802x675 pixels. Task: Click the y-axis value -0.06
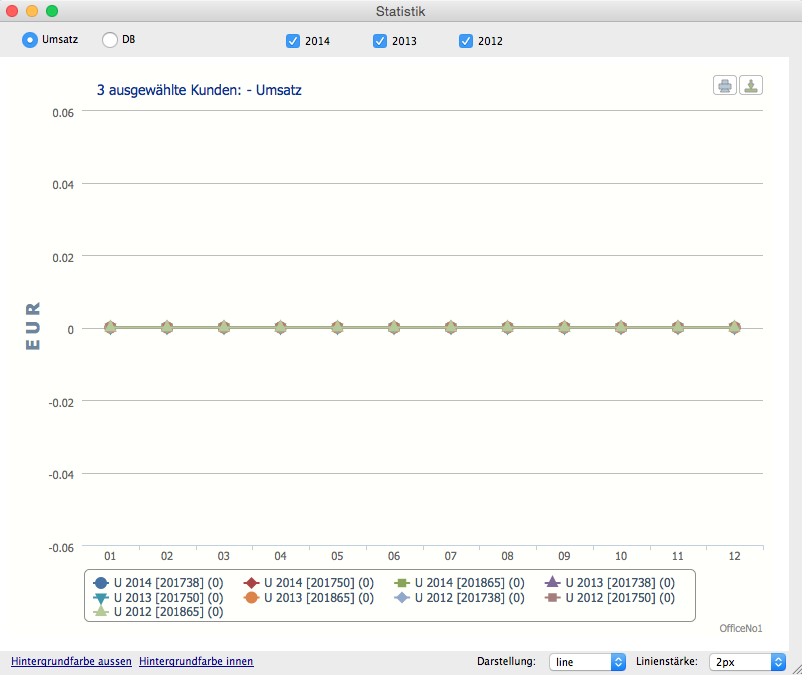click(x=61, y=548)
